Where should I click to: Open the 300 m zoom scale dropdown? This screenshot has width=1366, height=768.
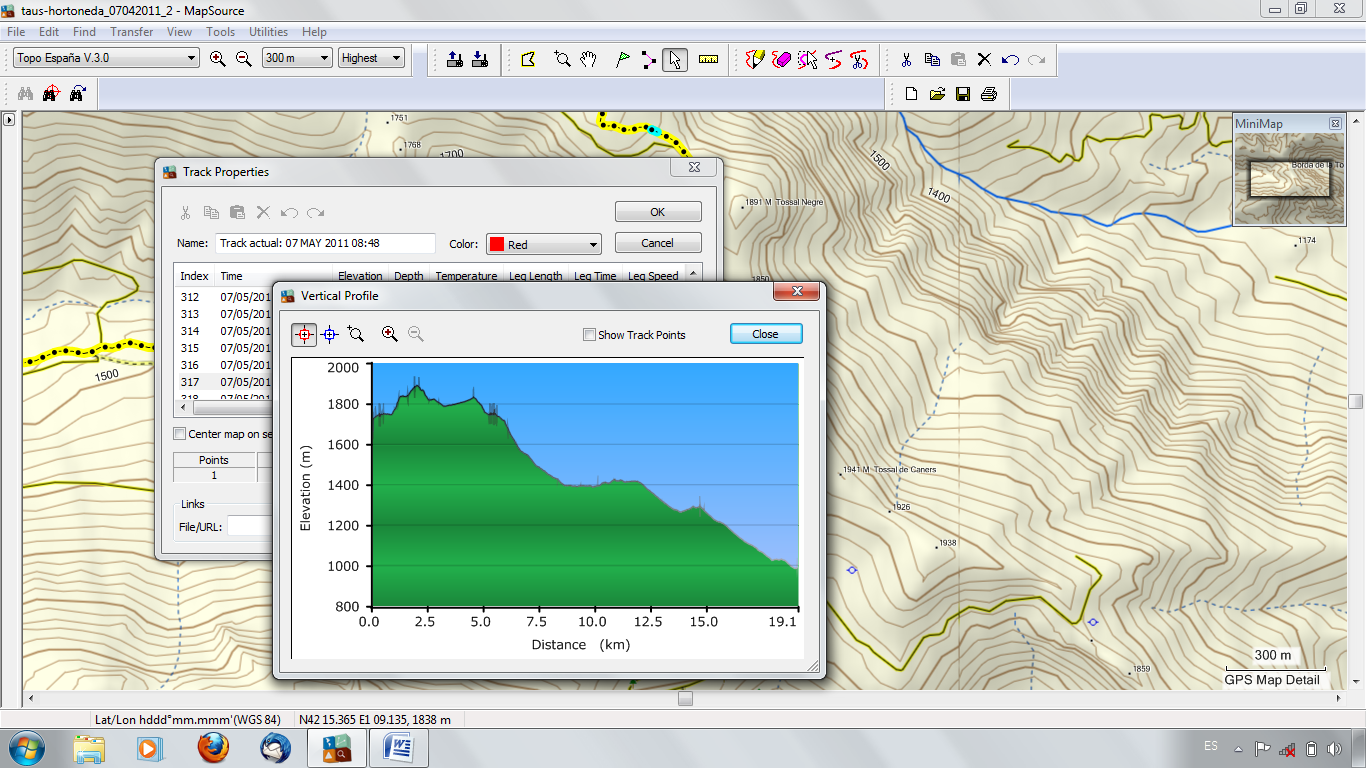(x=297, y=58)
